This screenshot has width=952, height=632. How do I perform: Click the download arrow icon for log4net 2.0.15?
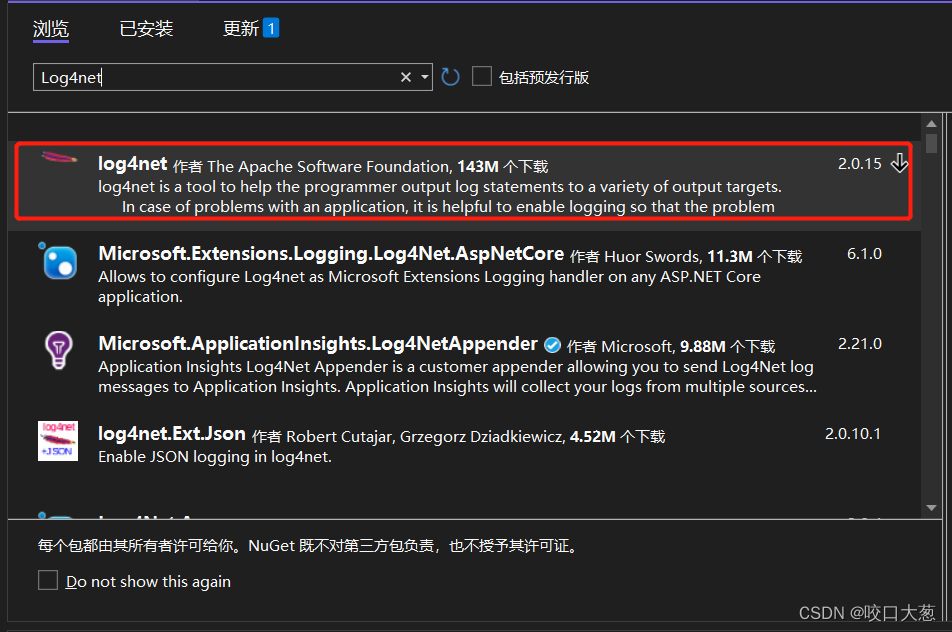899,163
